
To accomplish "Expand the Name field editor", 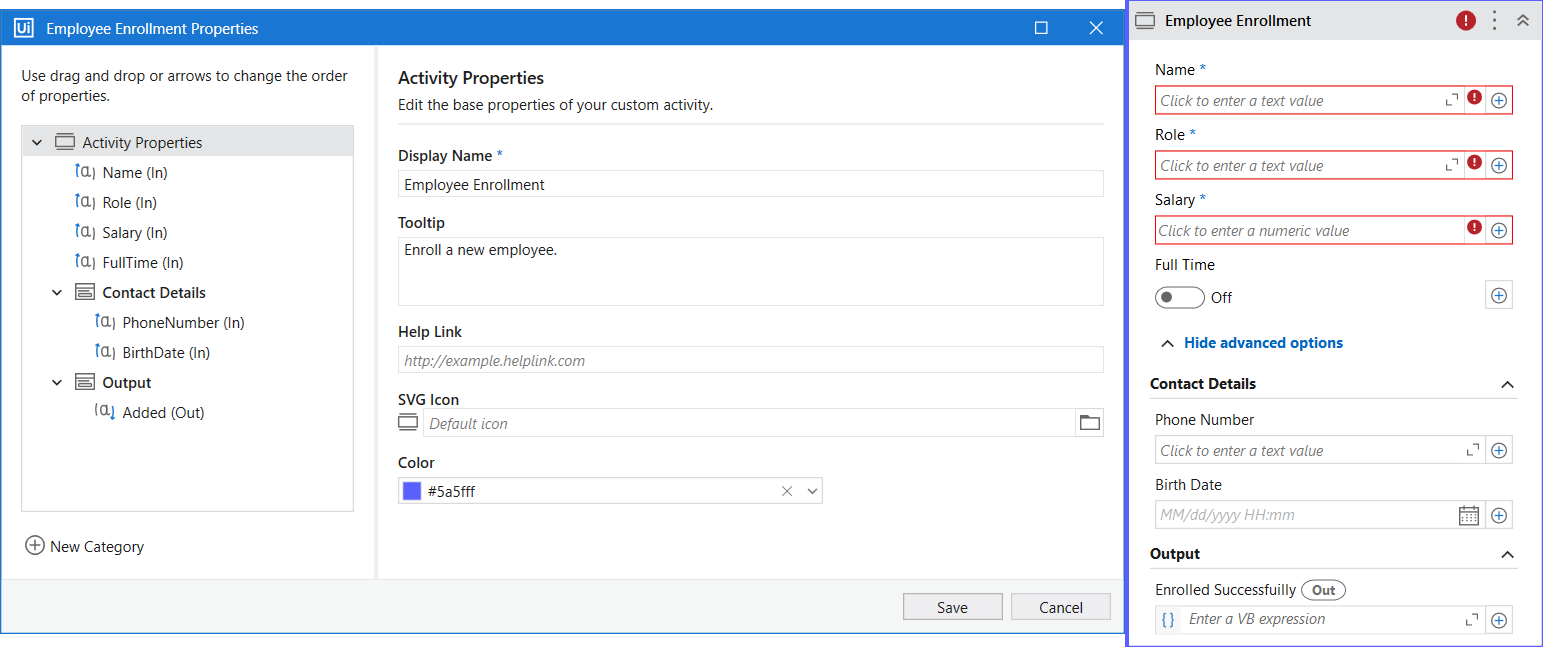I will click(1452, 101).
